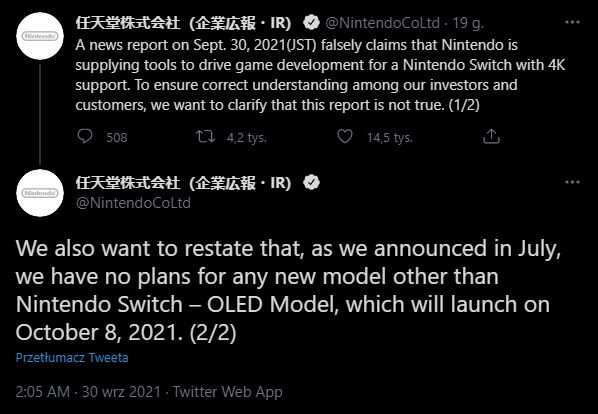Click the reply icon showing 508 replies
The width and height of the screenshot is (598, 414).
(x=85, y=136)
